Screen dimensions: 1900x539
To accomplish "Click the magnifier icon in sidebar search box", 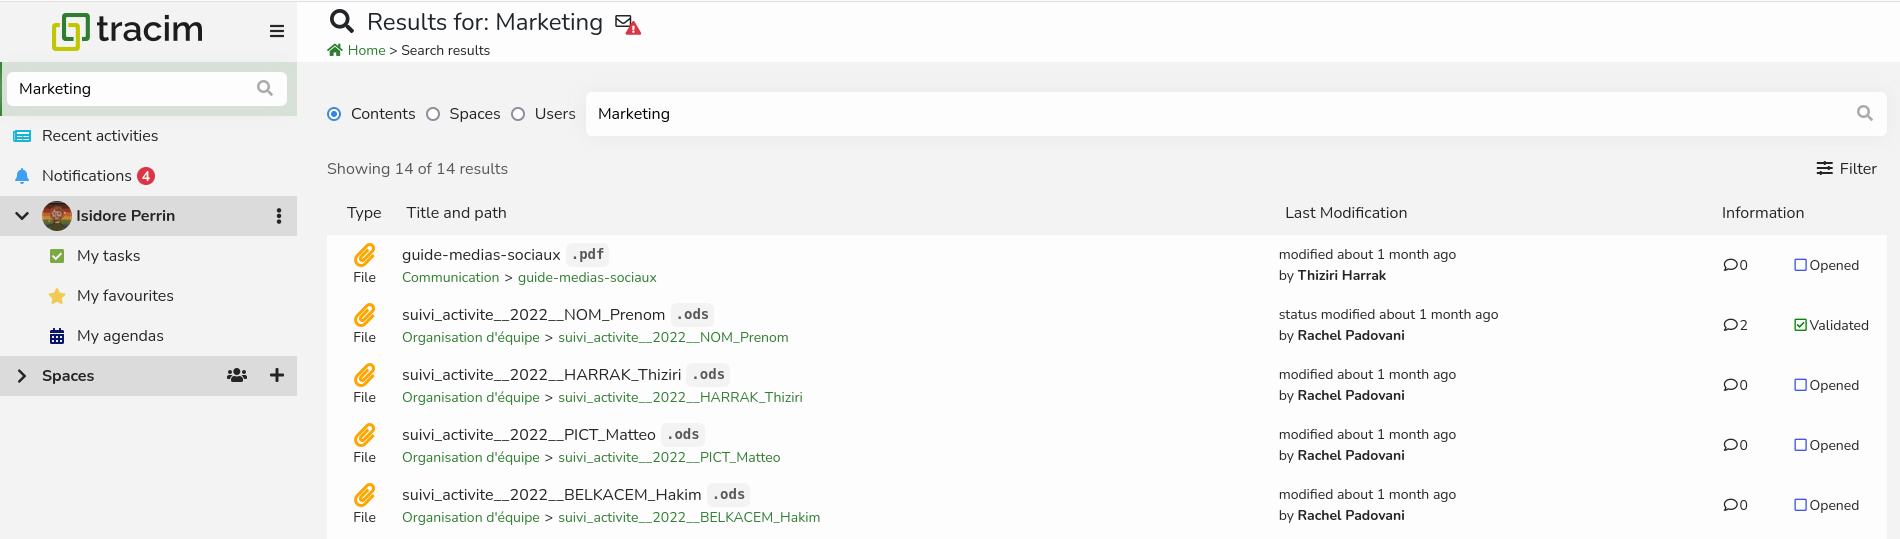I will pyautogui.click(x=265, y=88).
